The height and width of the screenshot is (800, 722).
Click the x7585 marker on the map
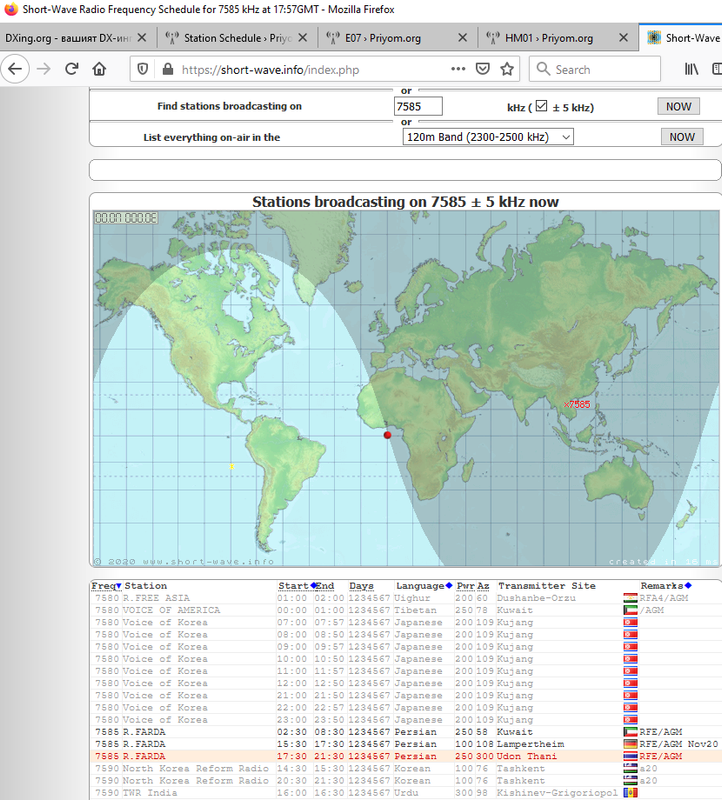[x=577, y=405]
